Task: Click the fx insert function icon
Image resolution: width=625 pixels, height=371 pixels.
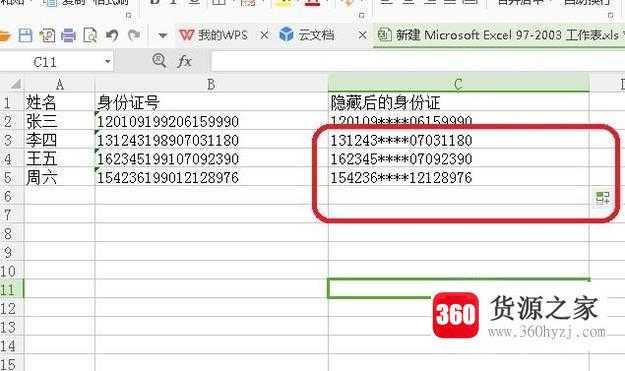Action: click(x=184, y=61)
